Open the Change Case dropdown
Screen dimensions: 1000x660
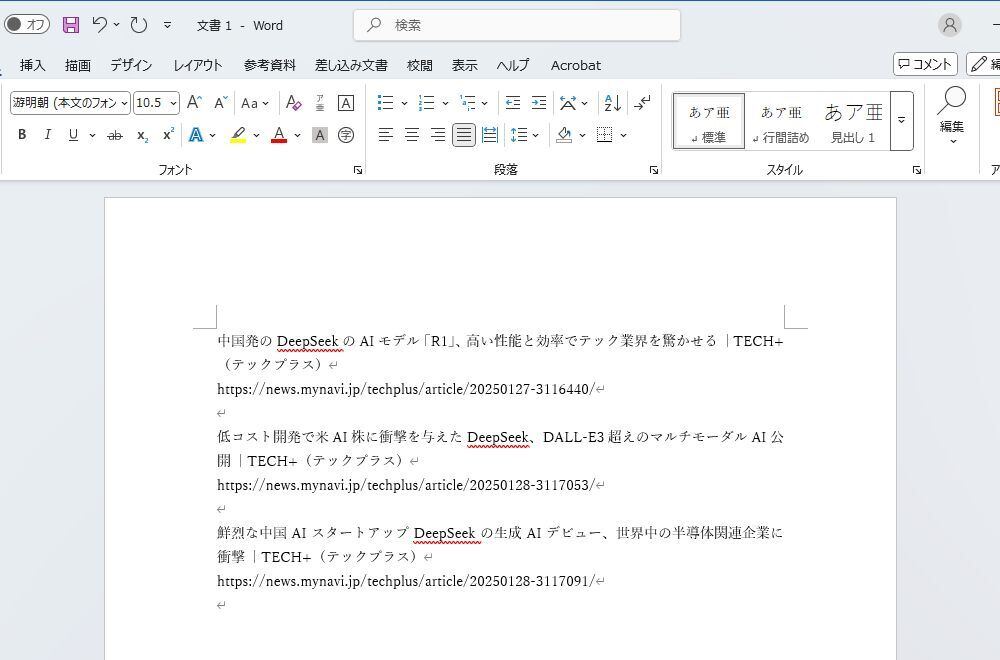[x=254, y=103]
